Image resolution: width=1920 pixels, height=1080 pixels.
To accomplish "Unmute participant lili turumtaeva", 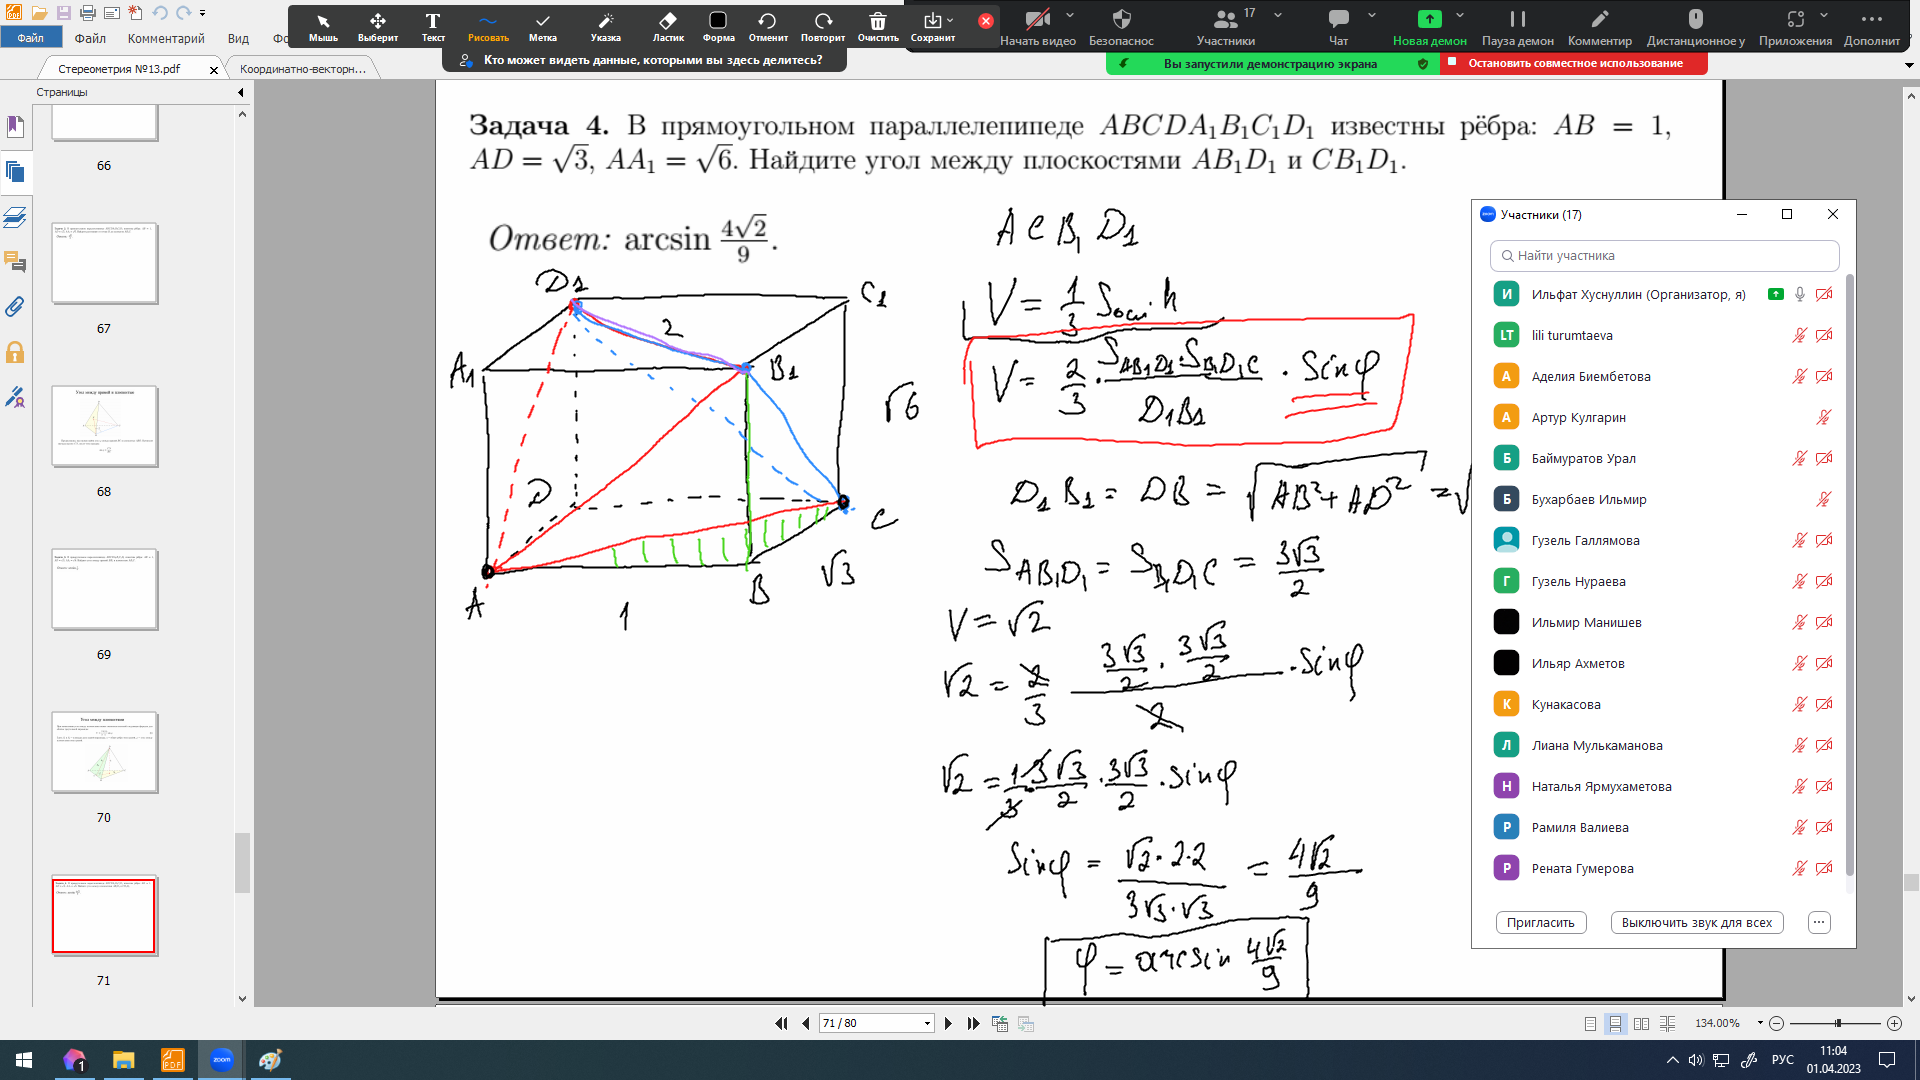I will pyautogui.click(x=1799, y=335).
